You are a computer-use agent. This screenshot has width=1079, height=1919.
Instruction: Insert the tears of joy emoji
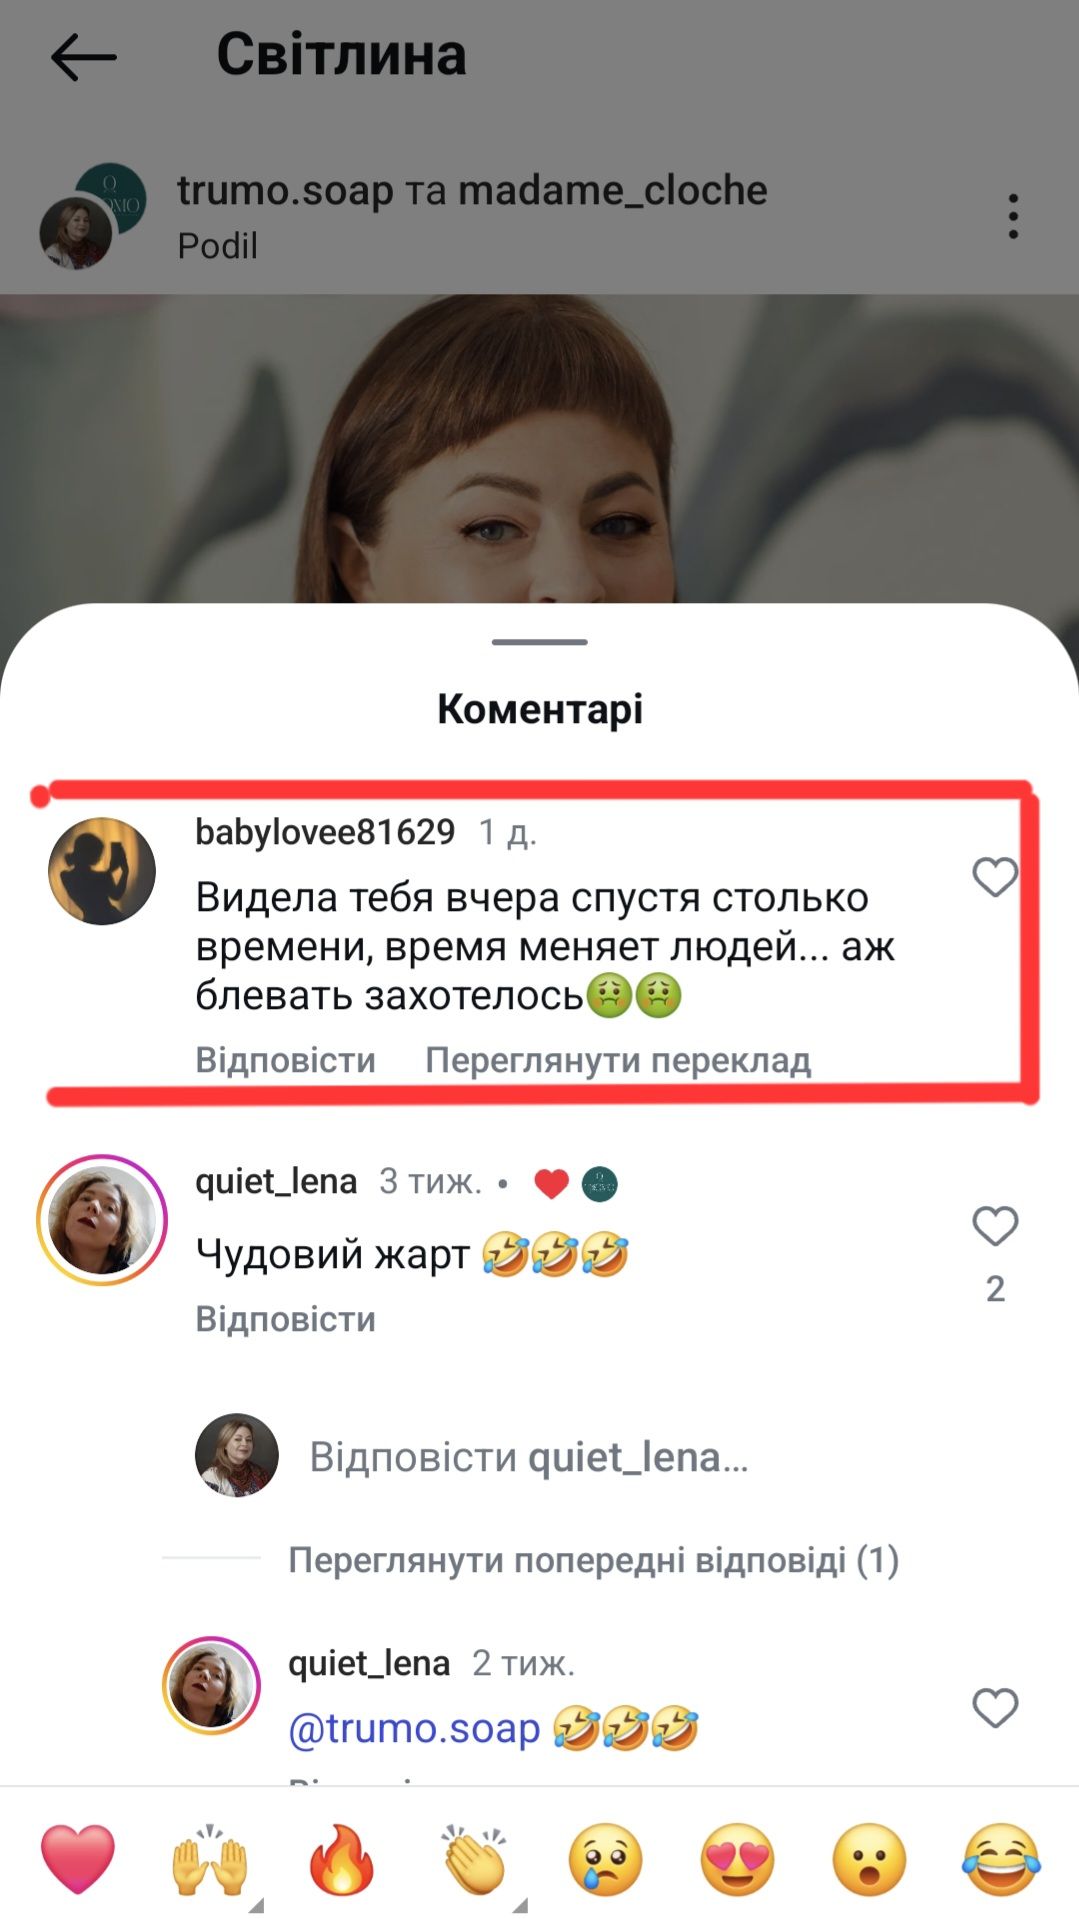coord(1001,1859)
